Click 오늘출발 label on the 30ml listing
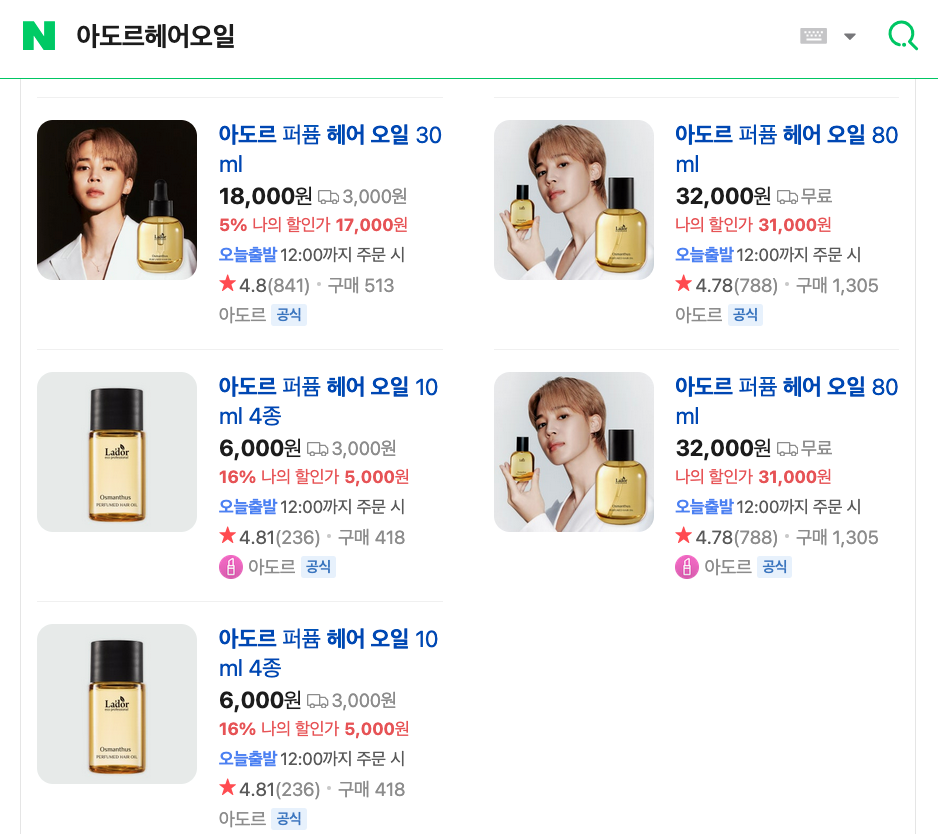This screenshot has height=834, width=938. [248, 254]
